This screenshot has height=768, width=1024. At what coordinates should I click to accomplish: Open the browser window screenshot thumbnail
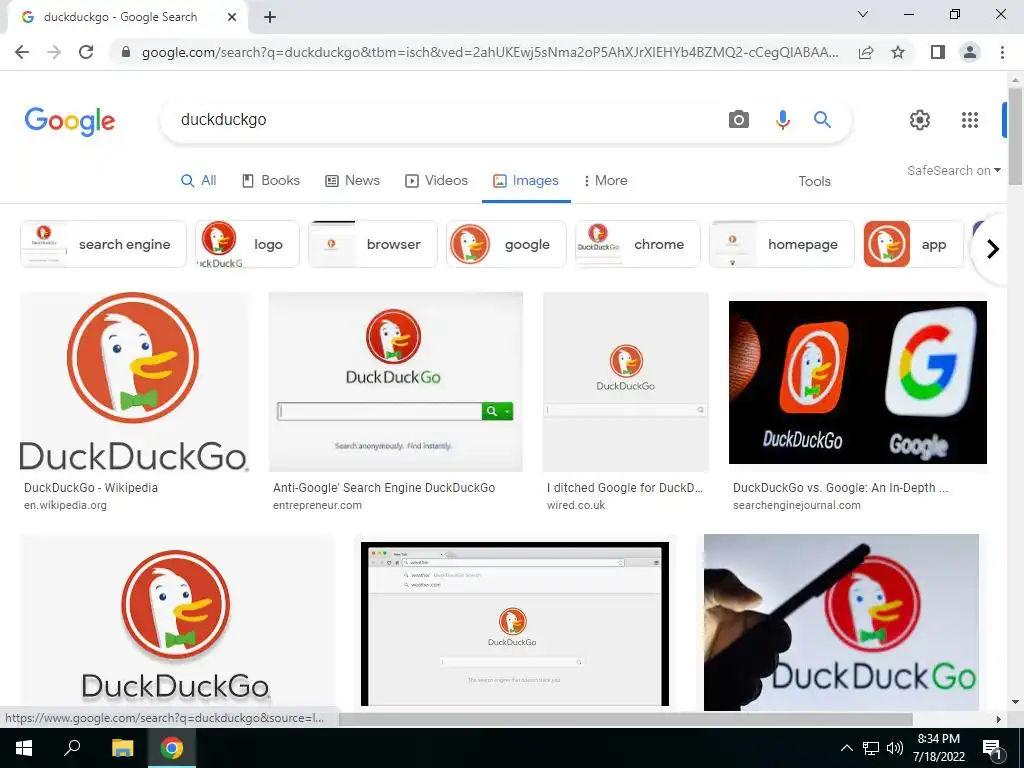point(515,623)
